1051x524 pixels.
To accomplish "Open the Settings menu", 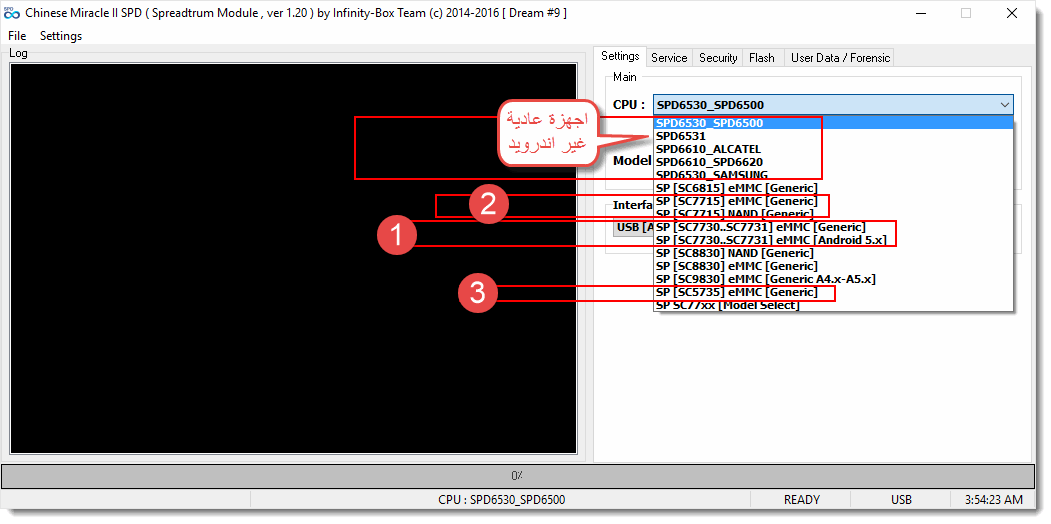I will point(60,36).
